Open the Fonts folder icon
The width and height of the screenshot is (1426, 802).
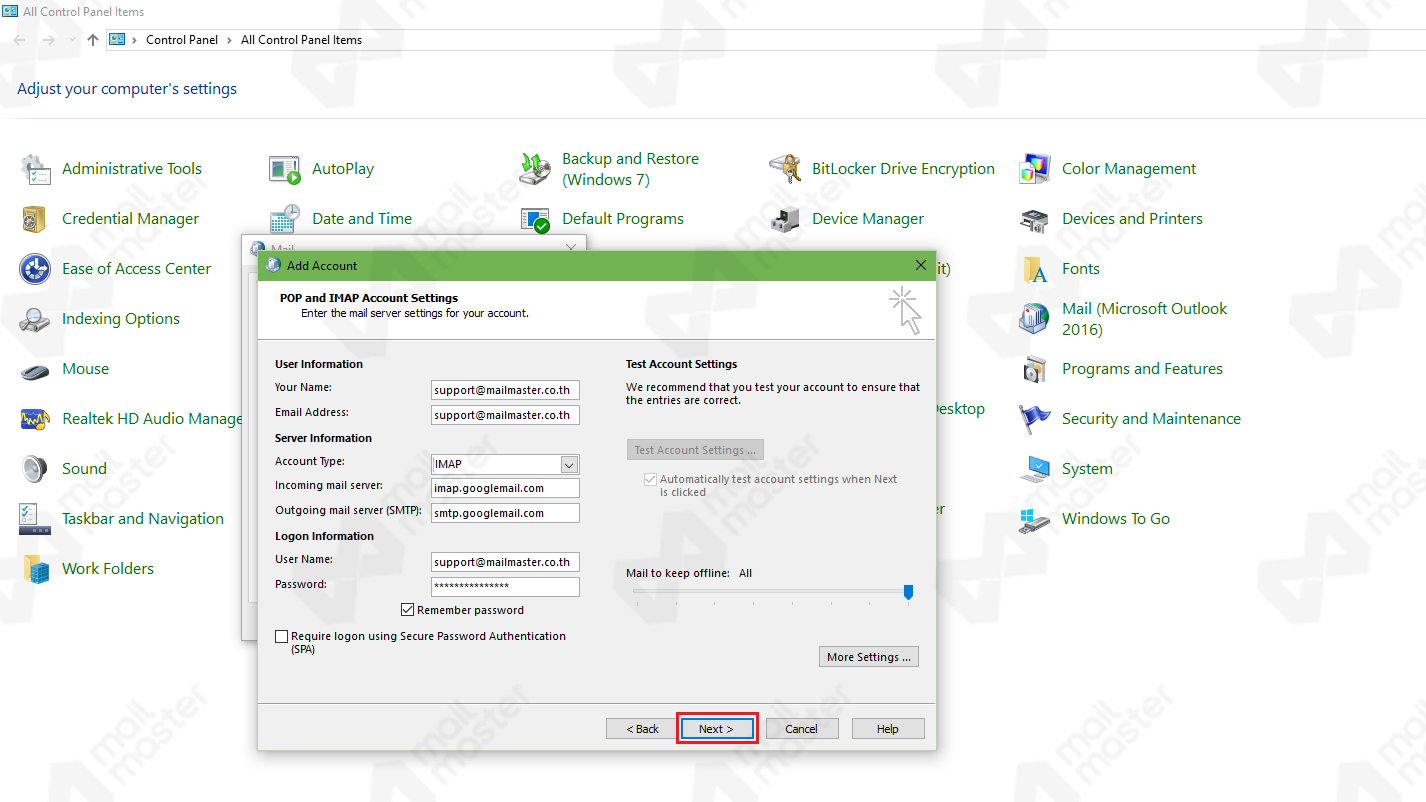pos(1035,269)
